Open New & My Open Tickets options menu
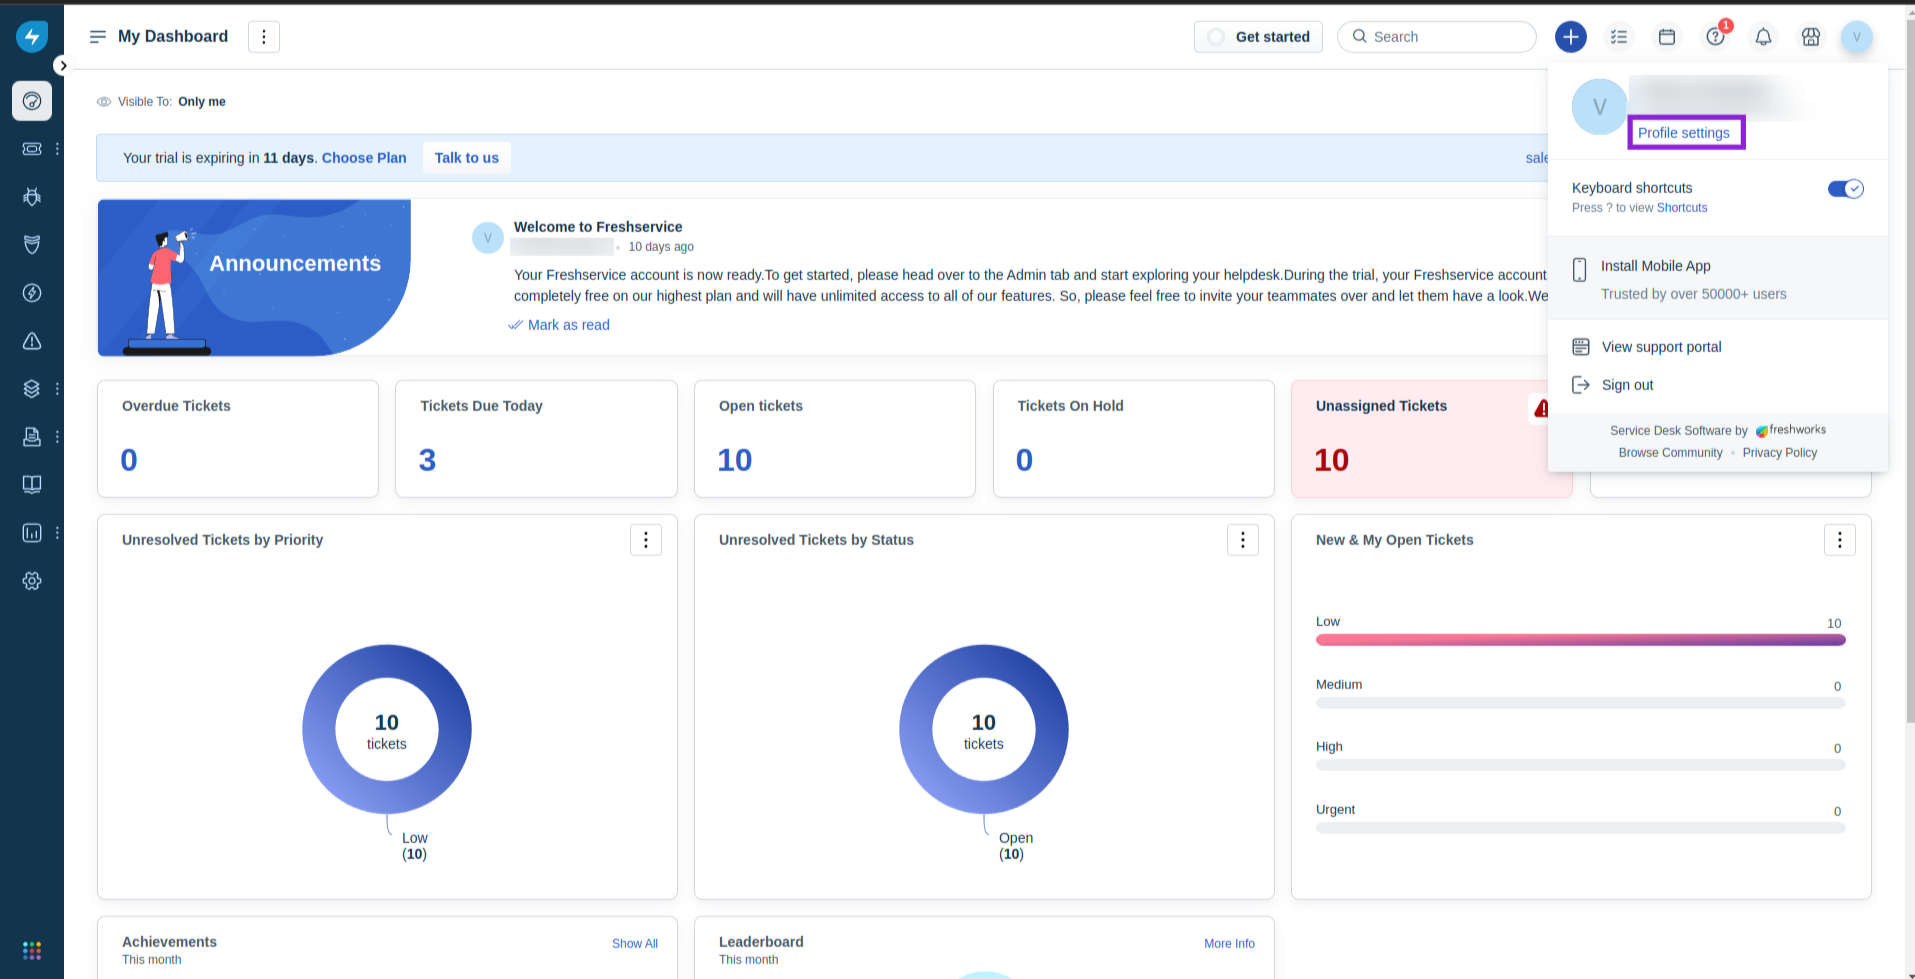Viewport: 1915px width, 979px height. (x=1839, y=540)
